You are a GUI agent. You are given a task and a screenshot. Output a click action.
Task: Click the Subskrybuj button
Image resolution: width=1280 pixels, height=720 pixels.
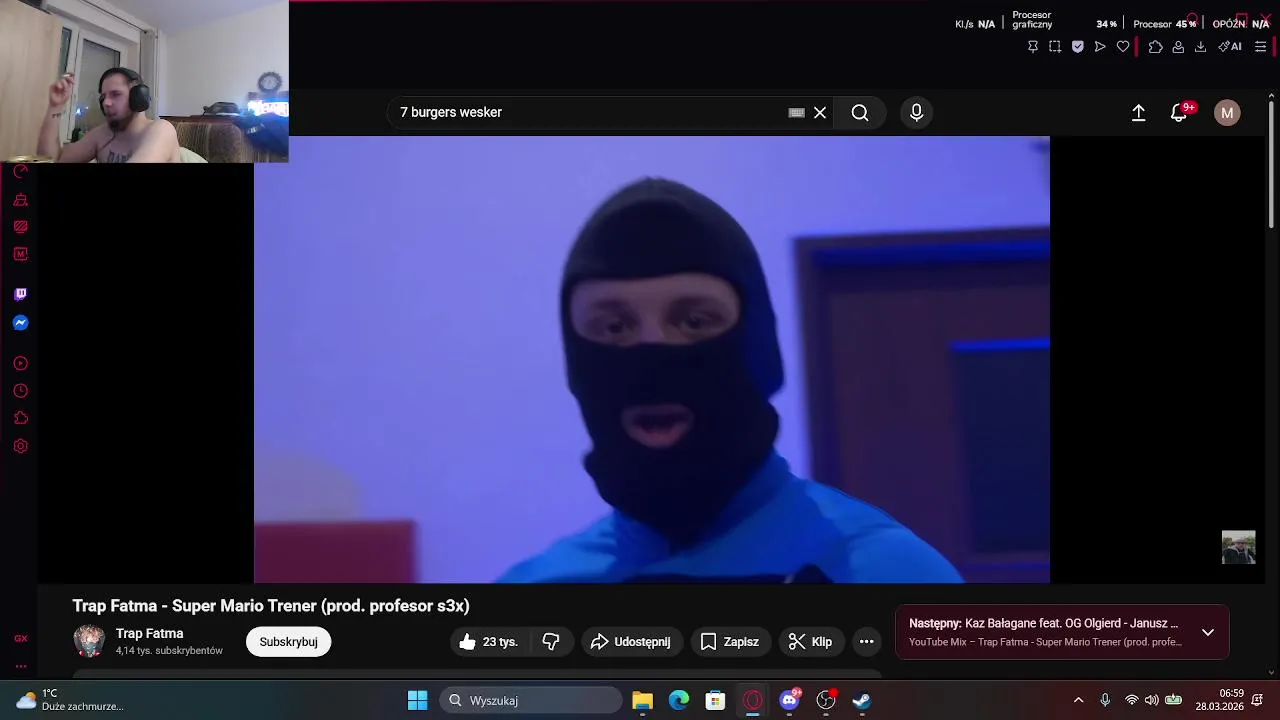(288, 642)
